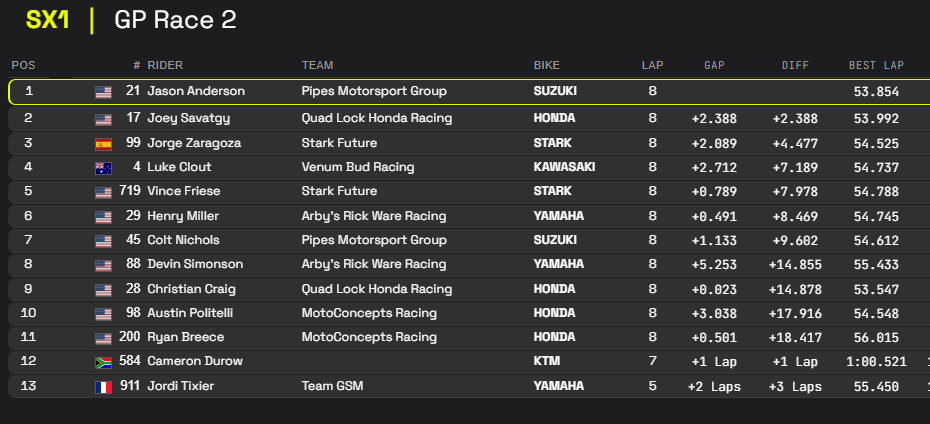Viewport: 930px width, 424px height.
Task: Click the Arby's Rick Ware Racing team for Henry Miller
Action: pos(374,216)
